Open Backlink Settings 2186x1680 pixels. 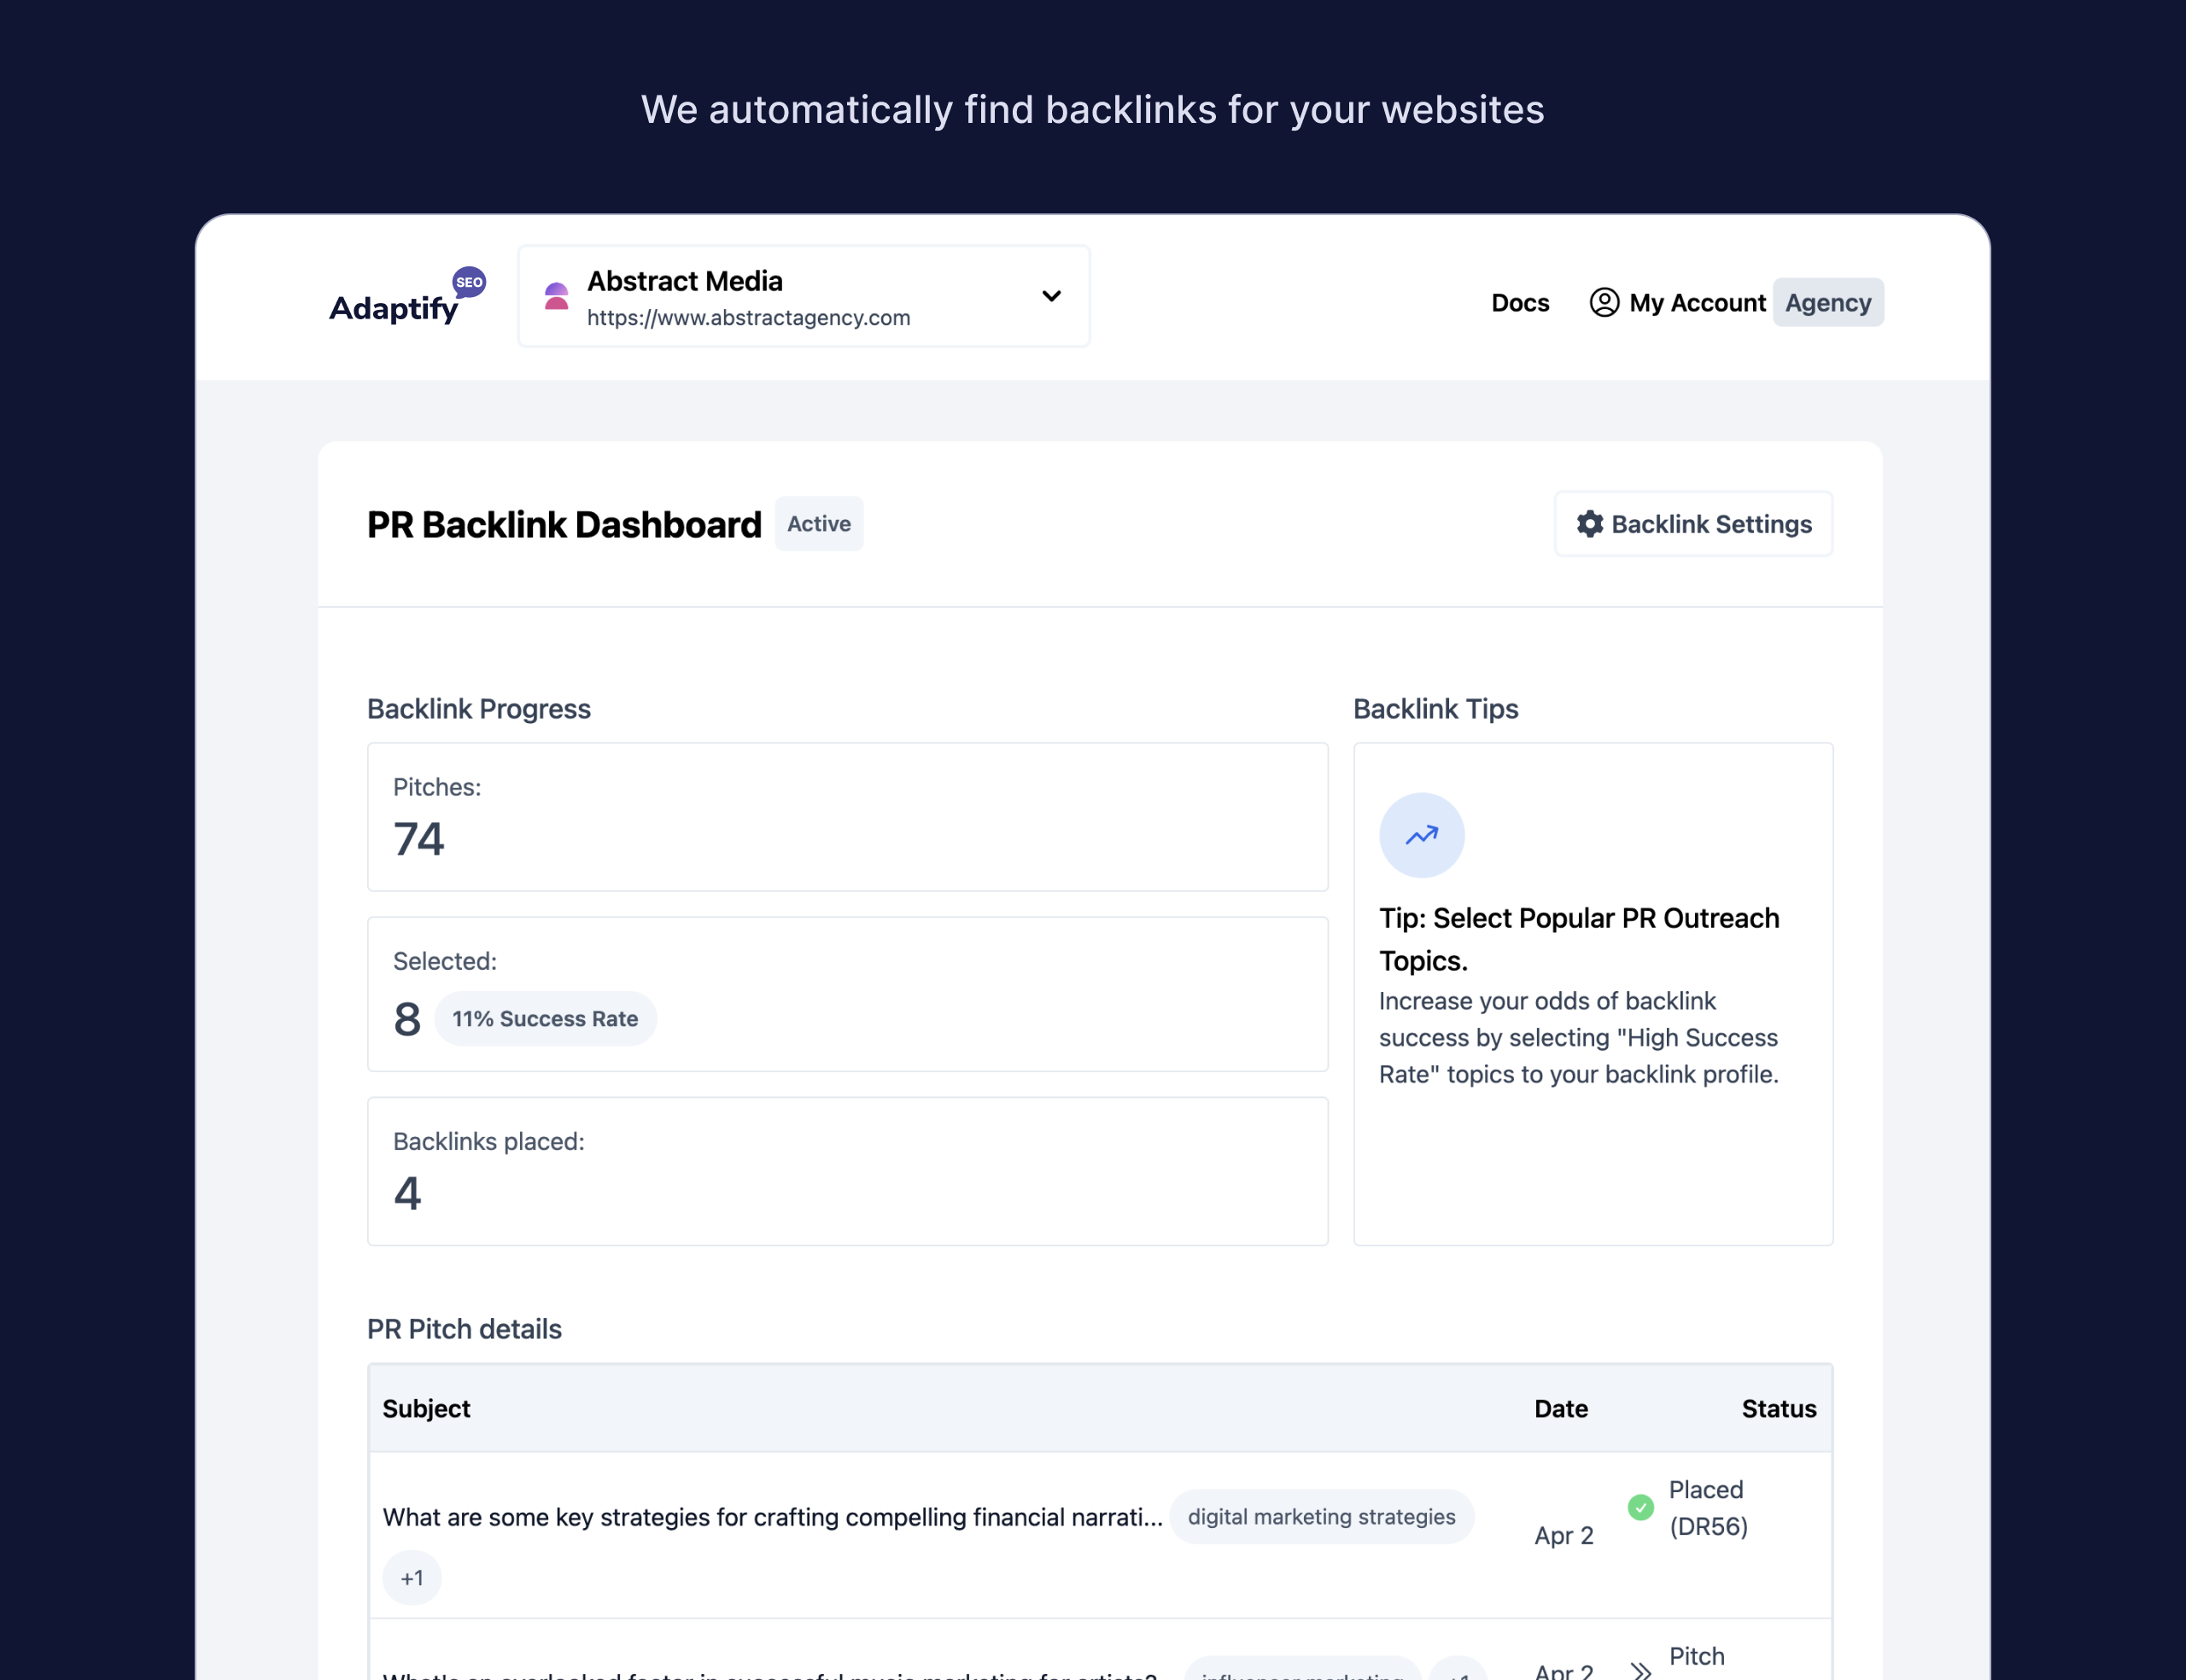pos(1693,523)
